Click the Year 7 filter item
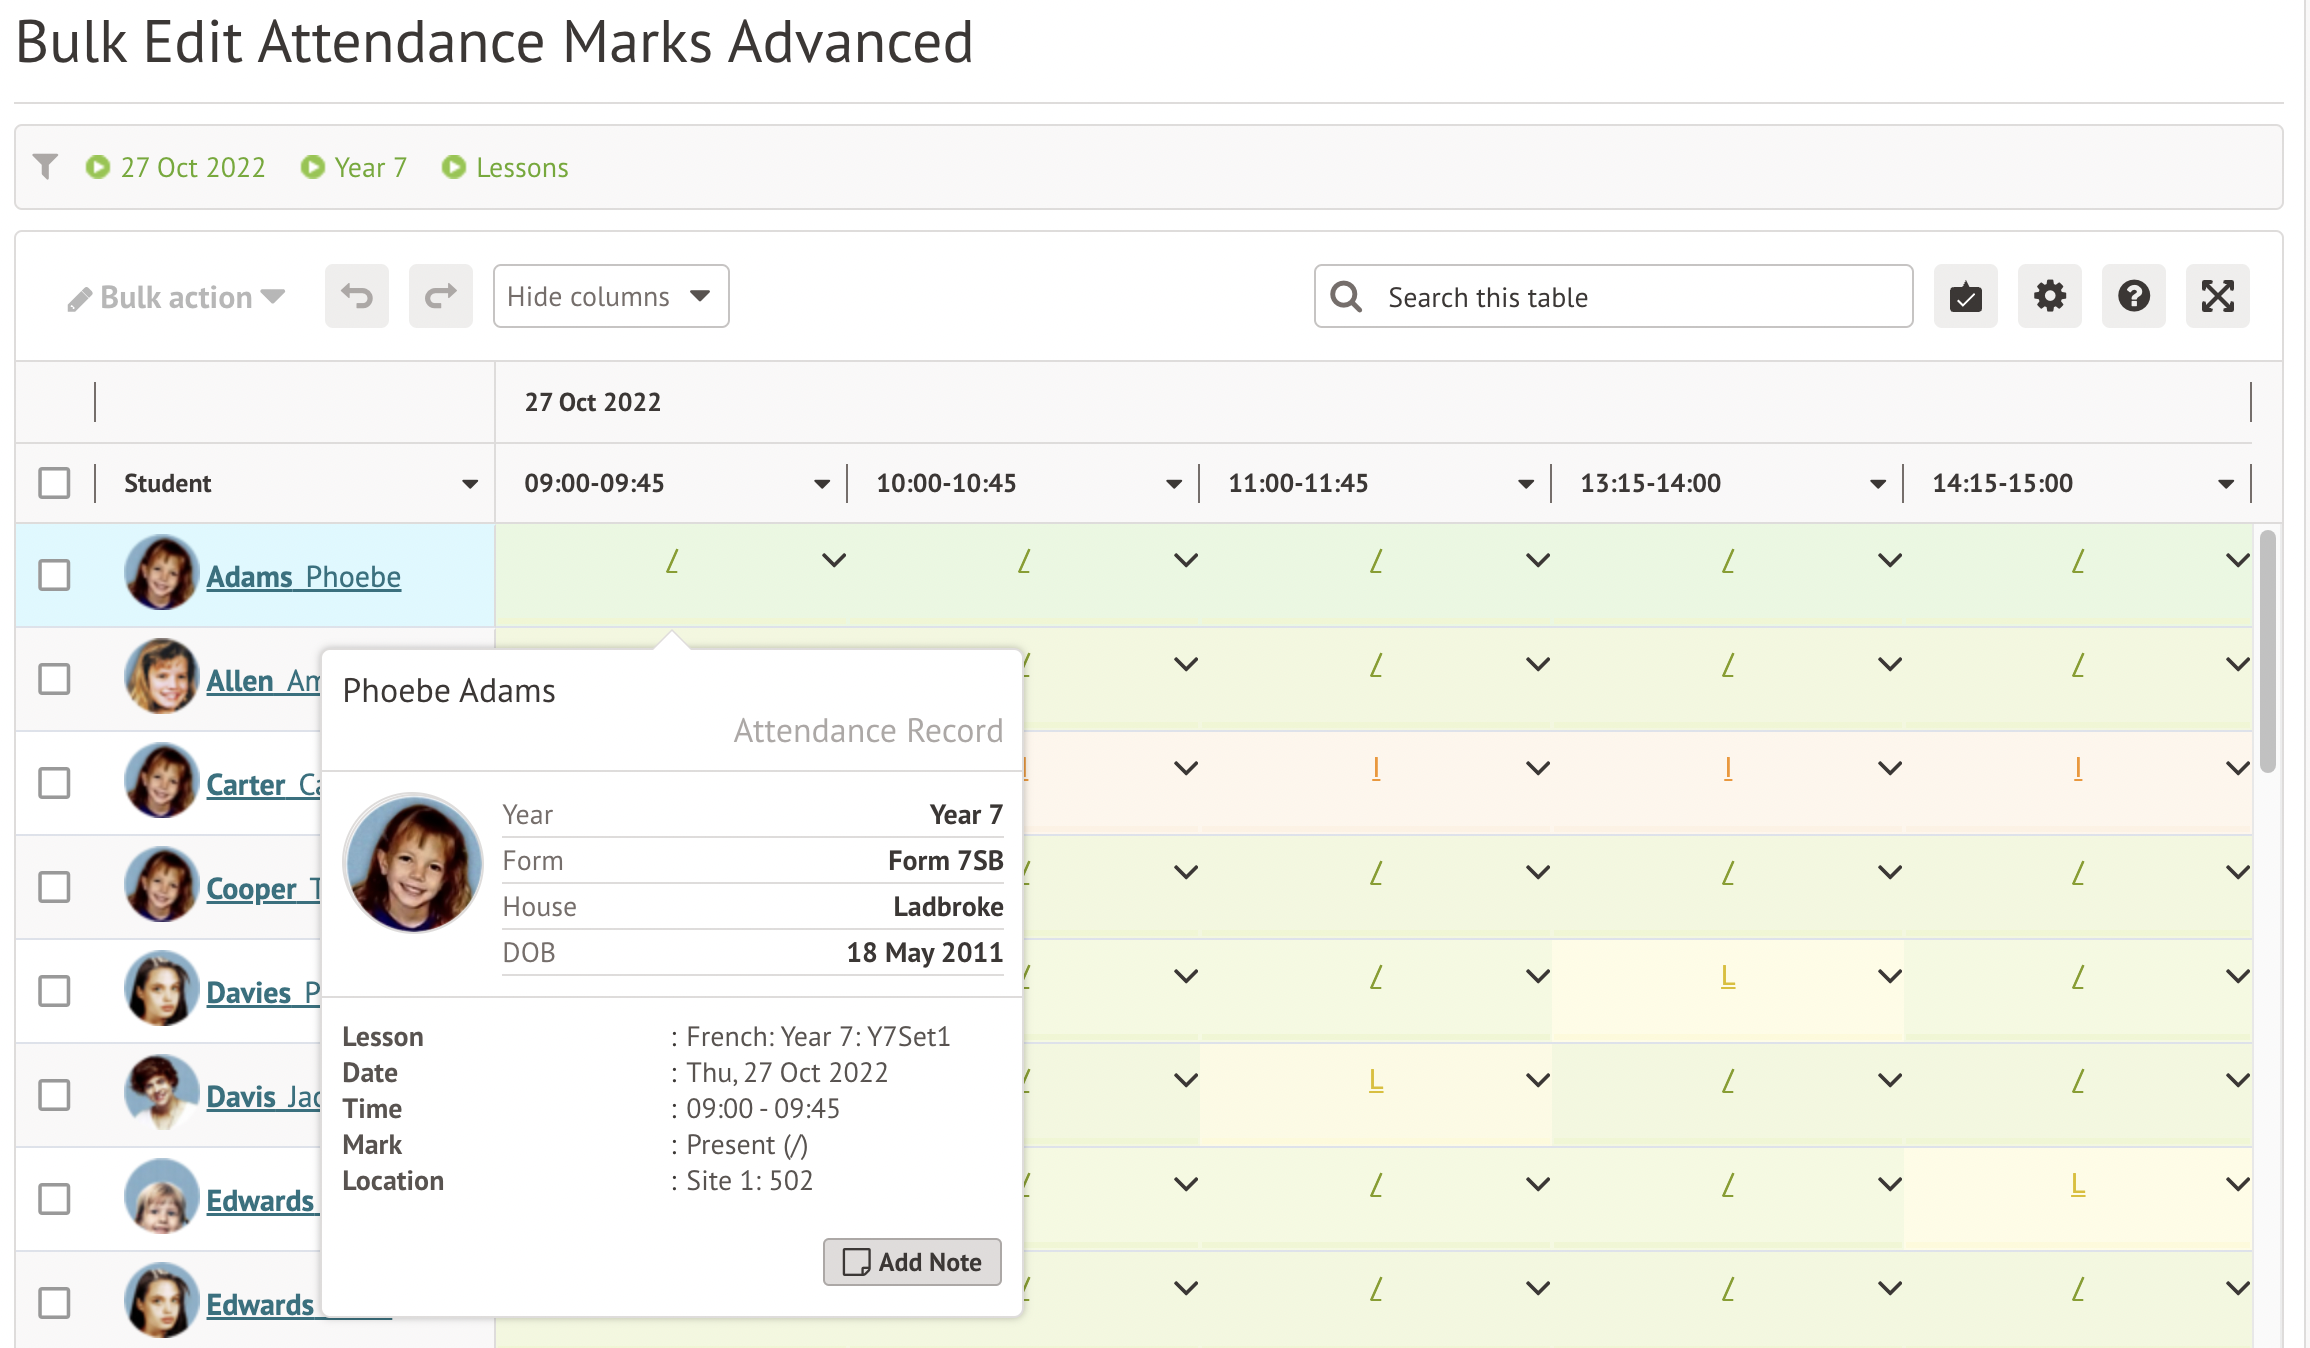Viewport: 2310px width, 1348px height. click(355, 167)
